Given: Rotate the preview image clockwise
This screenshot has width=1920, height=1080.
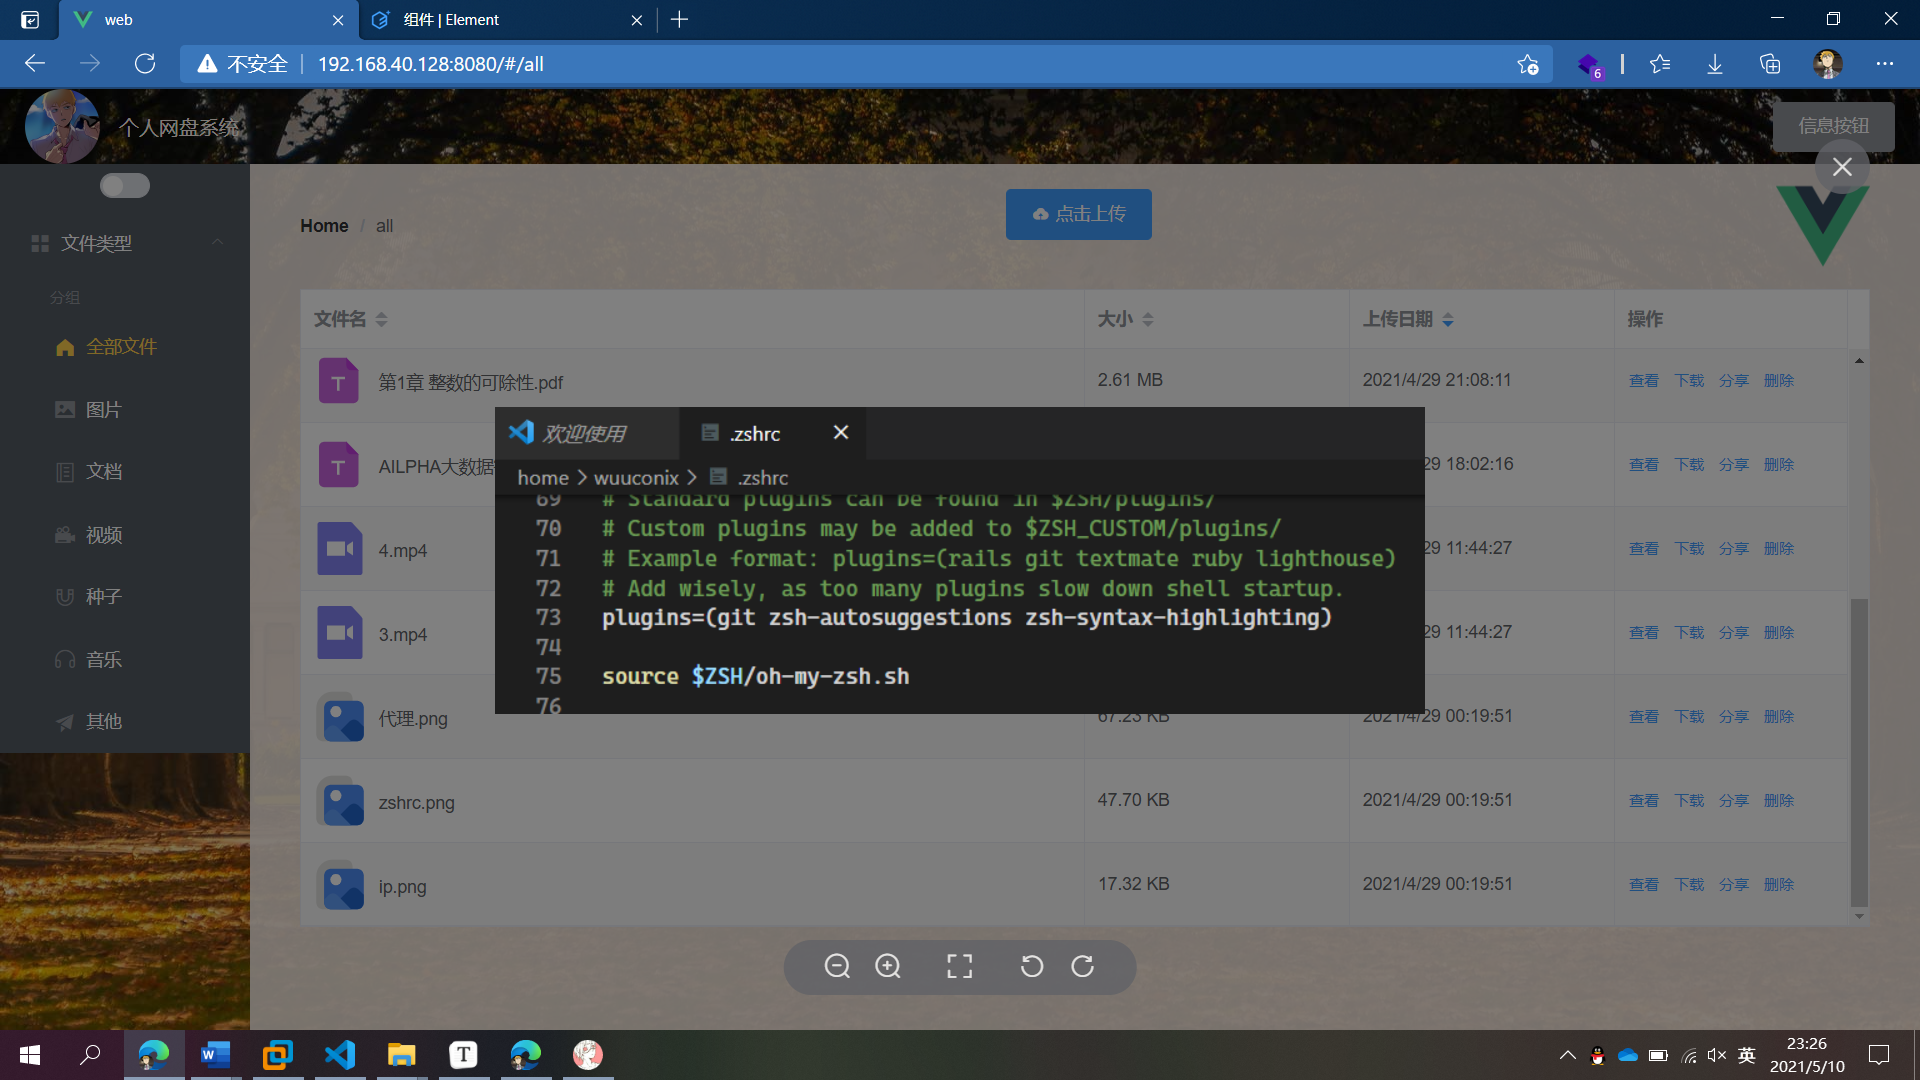Looking at the screenshot, I should [1084, 967].
